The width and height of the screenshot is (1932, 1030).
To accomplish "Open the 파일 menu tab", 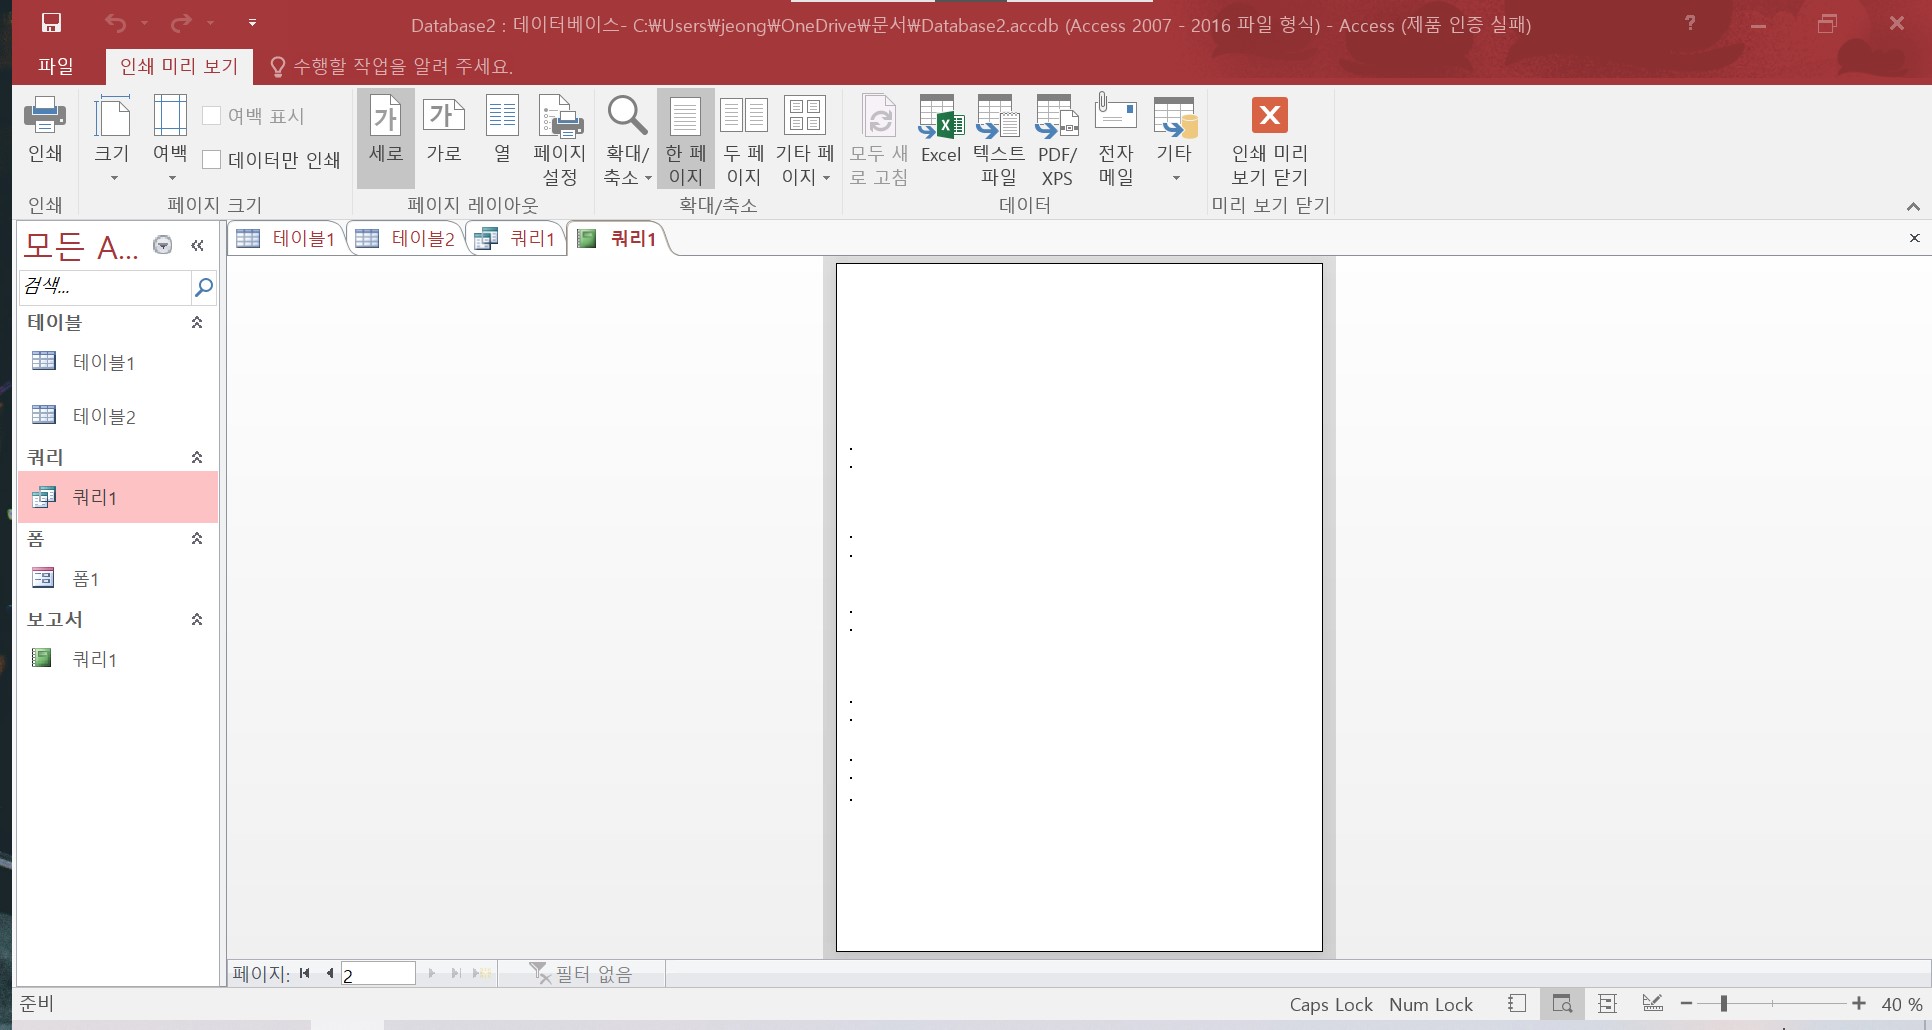I will click(x=56, y=66).
